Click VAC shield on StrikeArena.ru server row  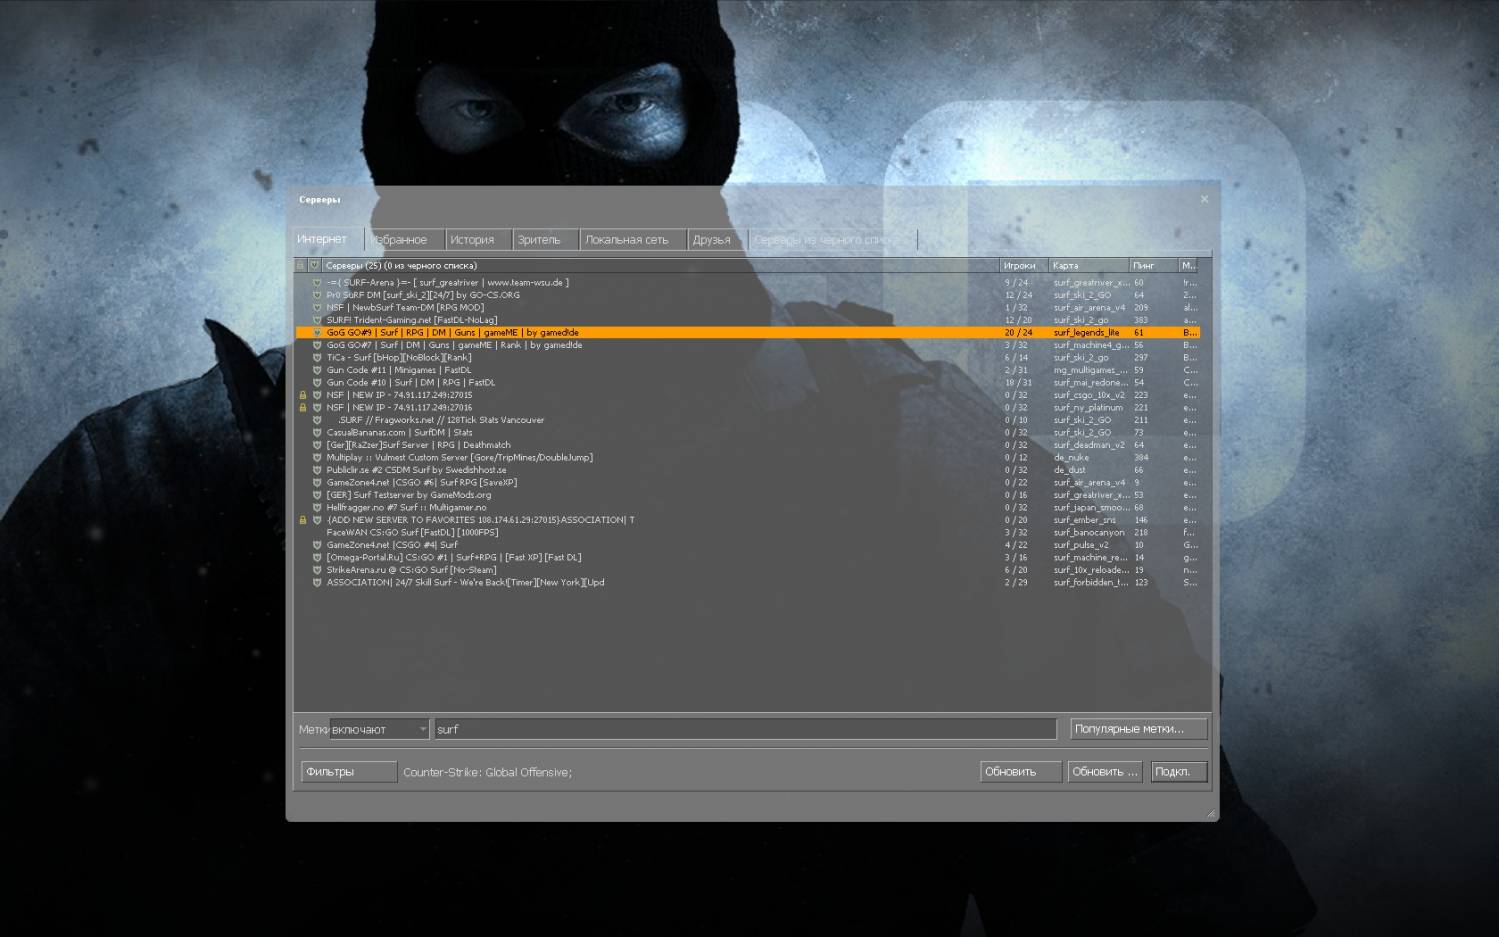point(317,570)
